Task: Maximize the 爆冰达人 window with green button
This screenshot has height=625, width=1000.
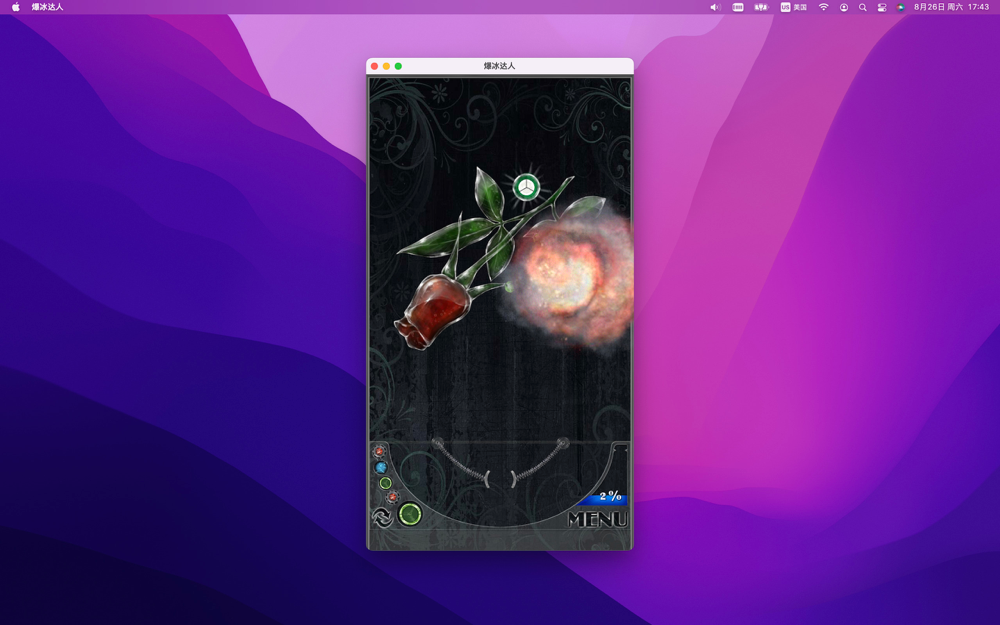Action: click(398, 66)
